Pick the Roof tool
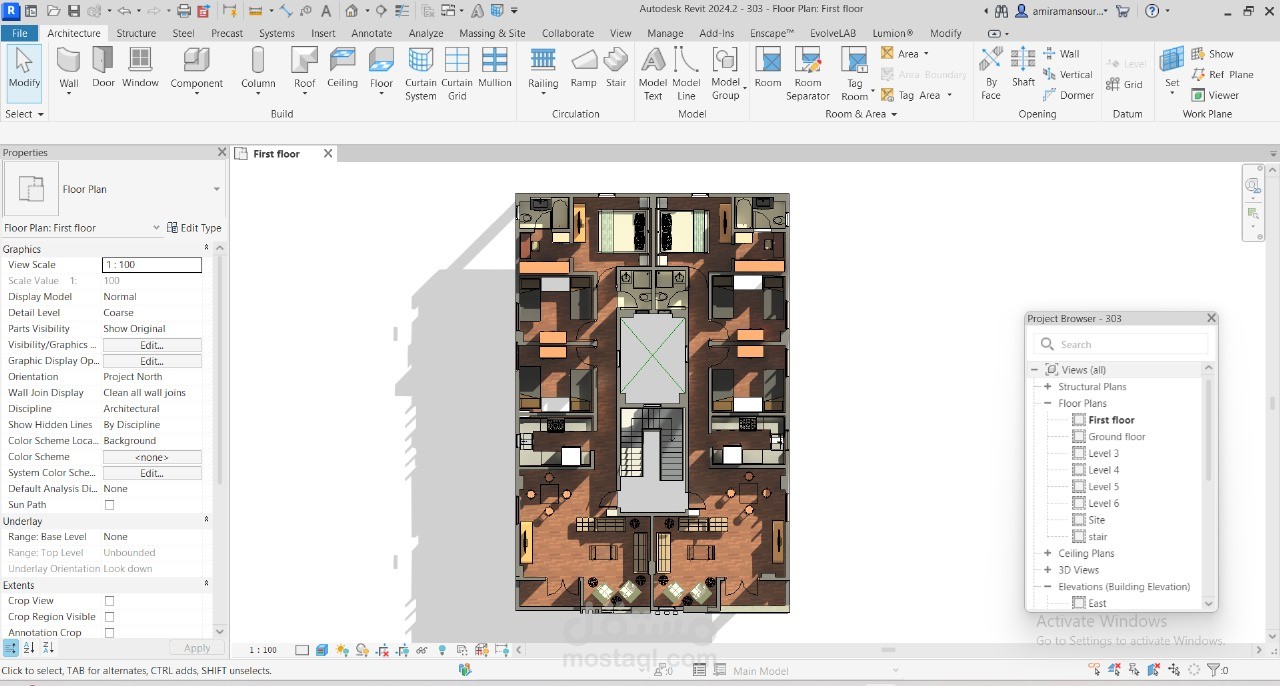The image size is (1280, 686). click(x=304, y=70)
